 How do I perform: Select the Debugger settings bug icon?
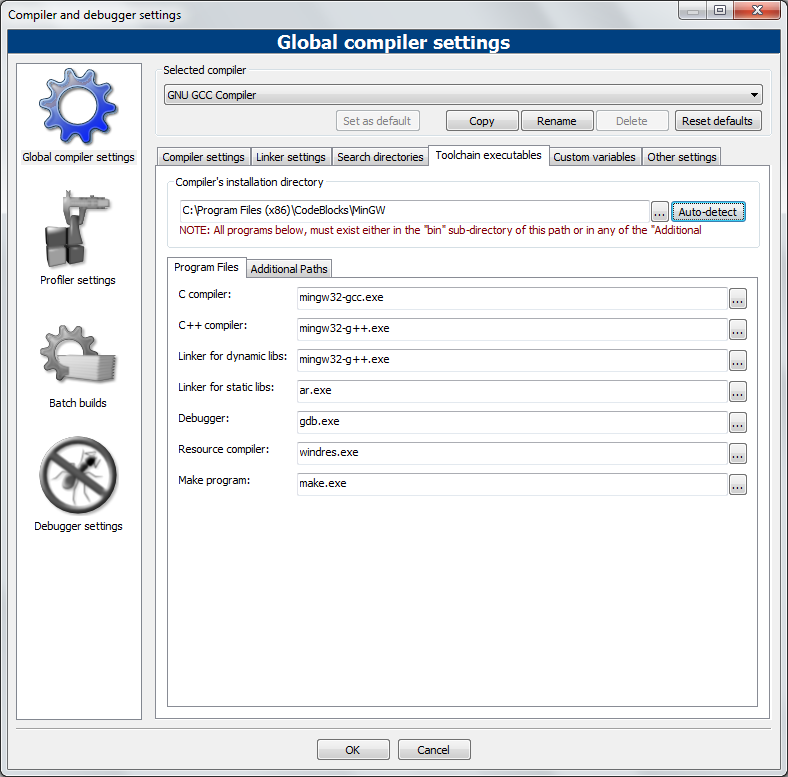[x=78, y=476]
